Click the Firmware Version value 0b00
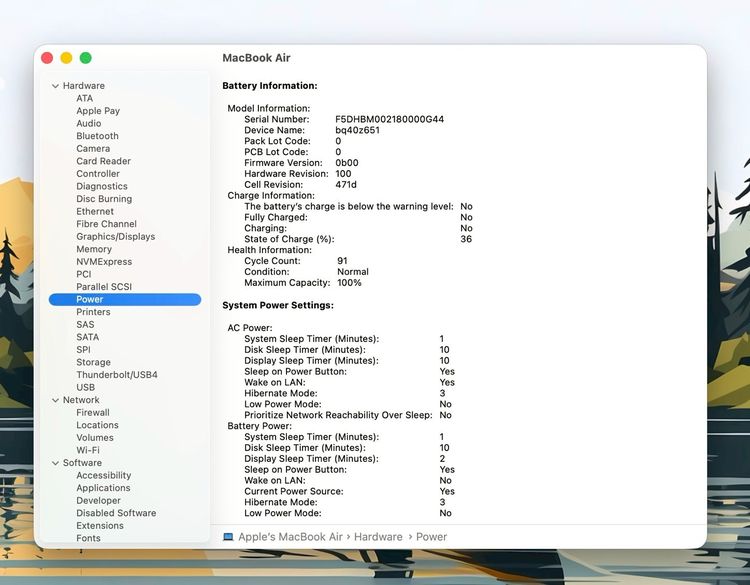 coord(347,163)
